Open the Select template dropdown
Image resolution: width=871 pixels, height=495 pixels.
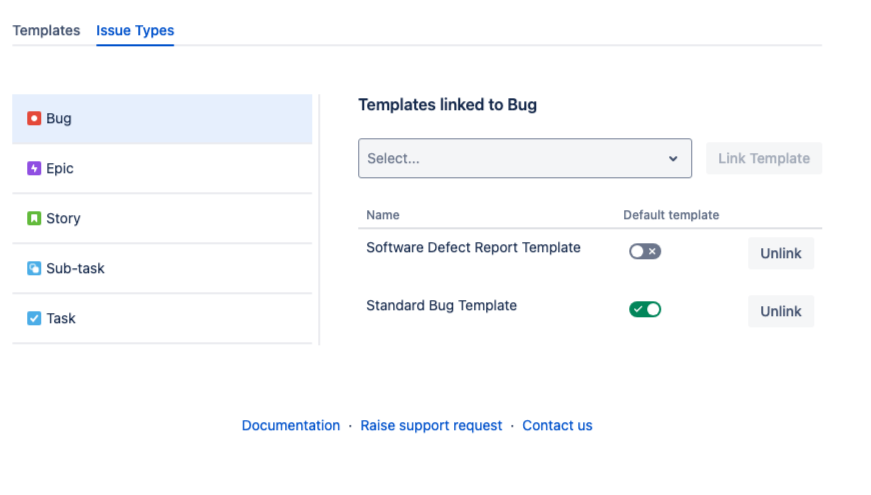(510, 158)
